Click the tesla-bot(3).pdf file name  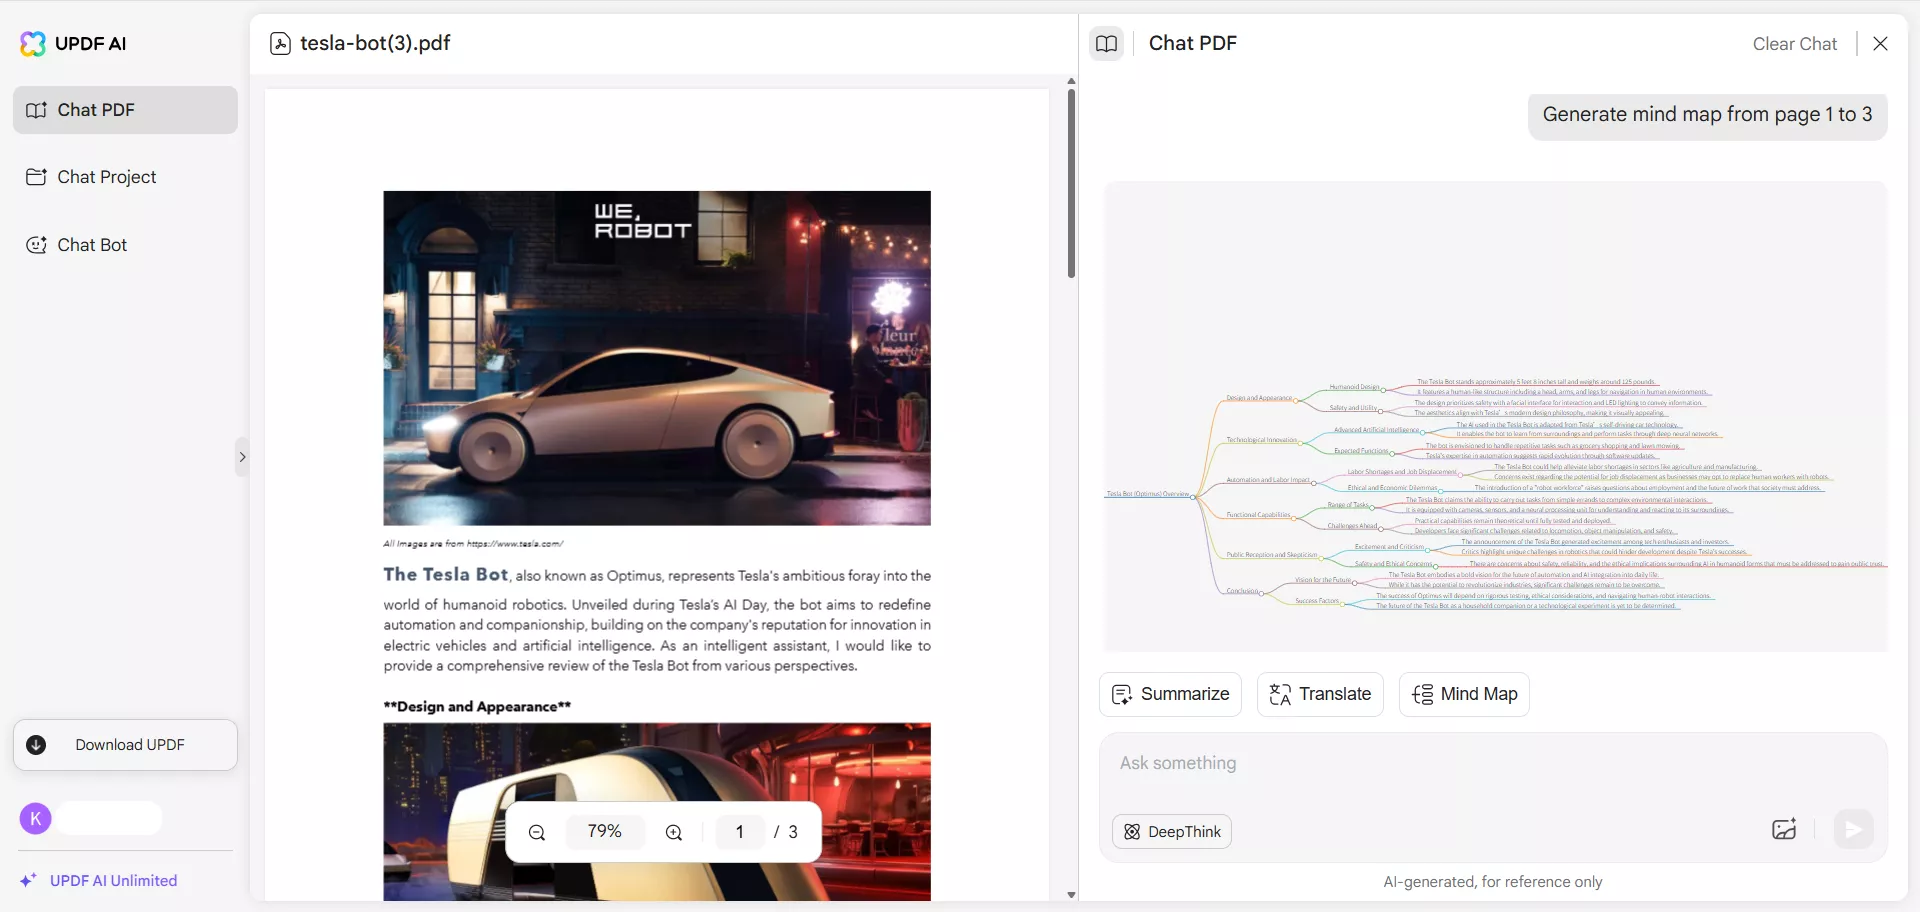[x=375, y=43]
